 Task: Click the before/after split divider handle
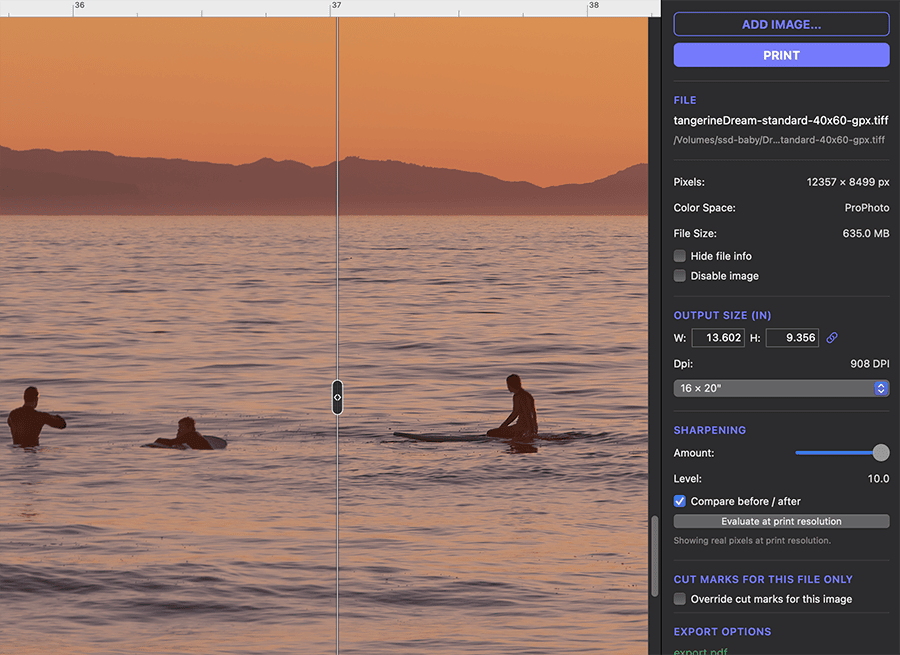click(x=338, y=397)
